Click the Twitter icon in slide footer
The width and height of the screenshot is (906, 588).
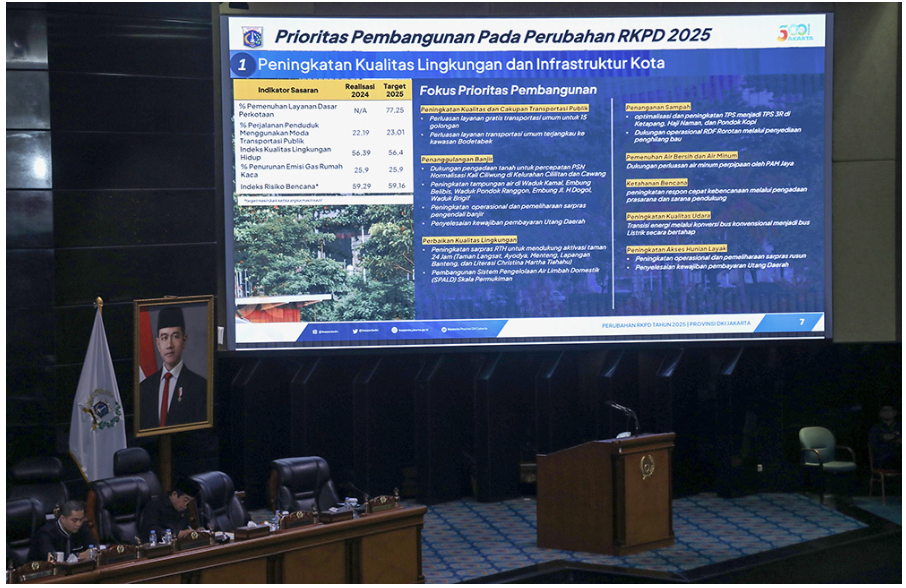click(x=355, y=330)
